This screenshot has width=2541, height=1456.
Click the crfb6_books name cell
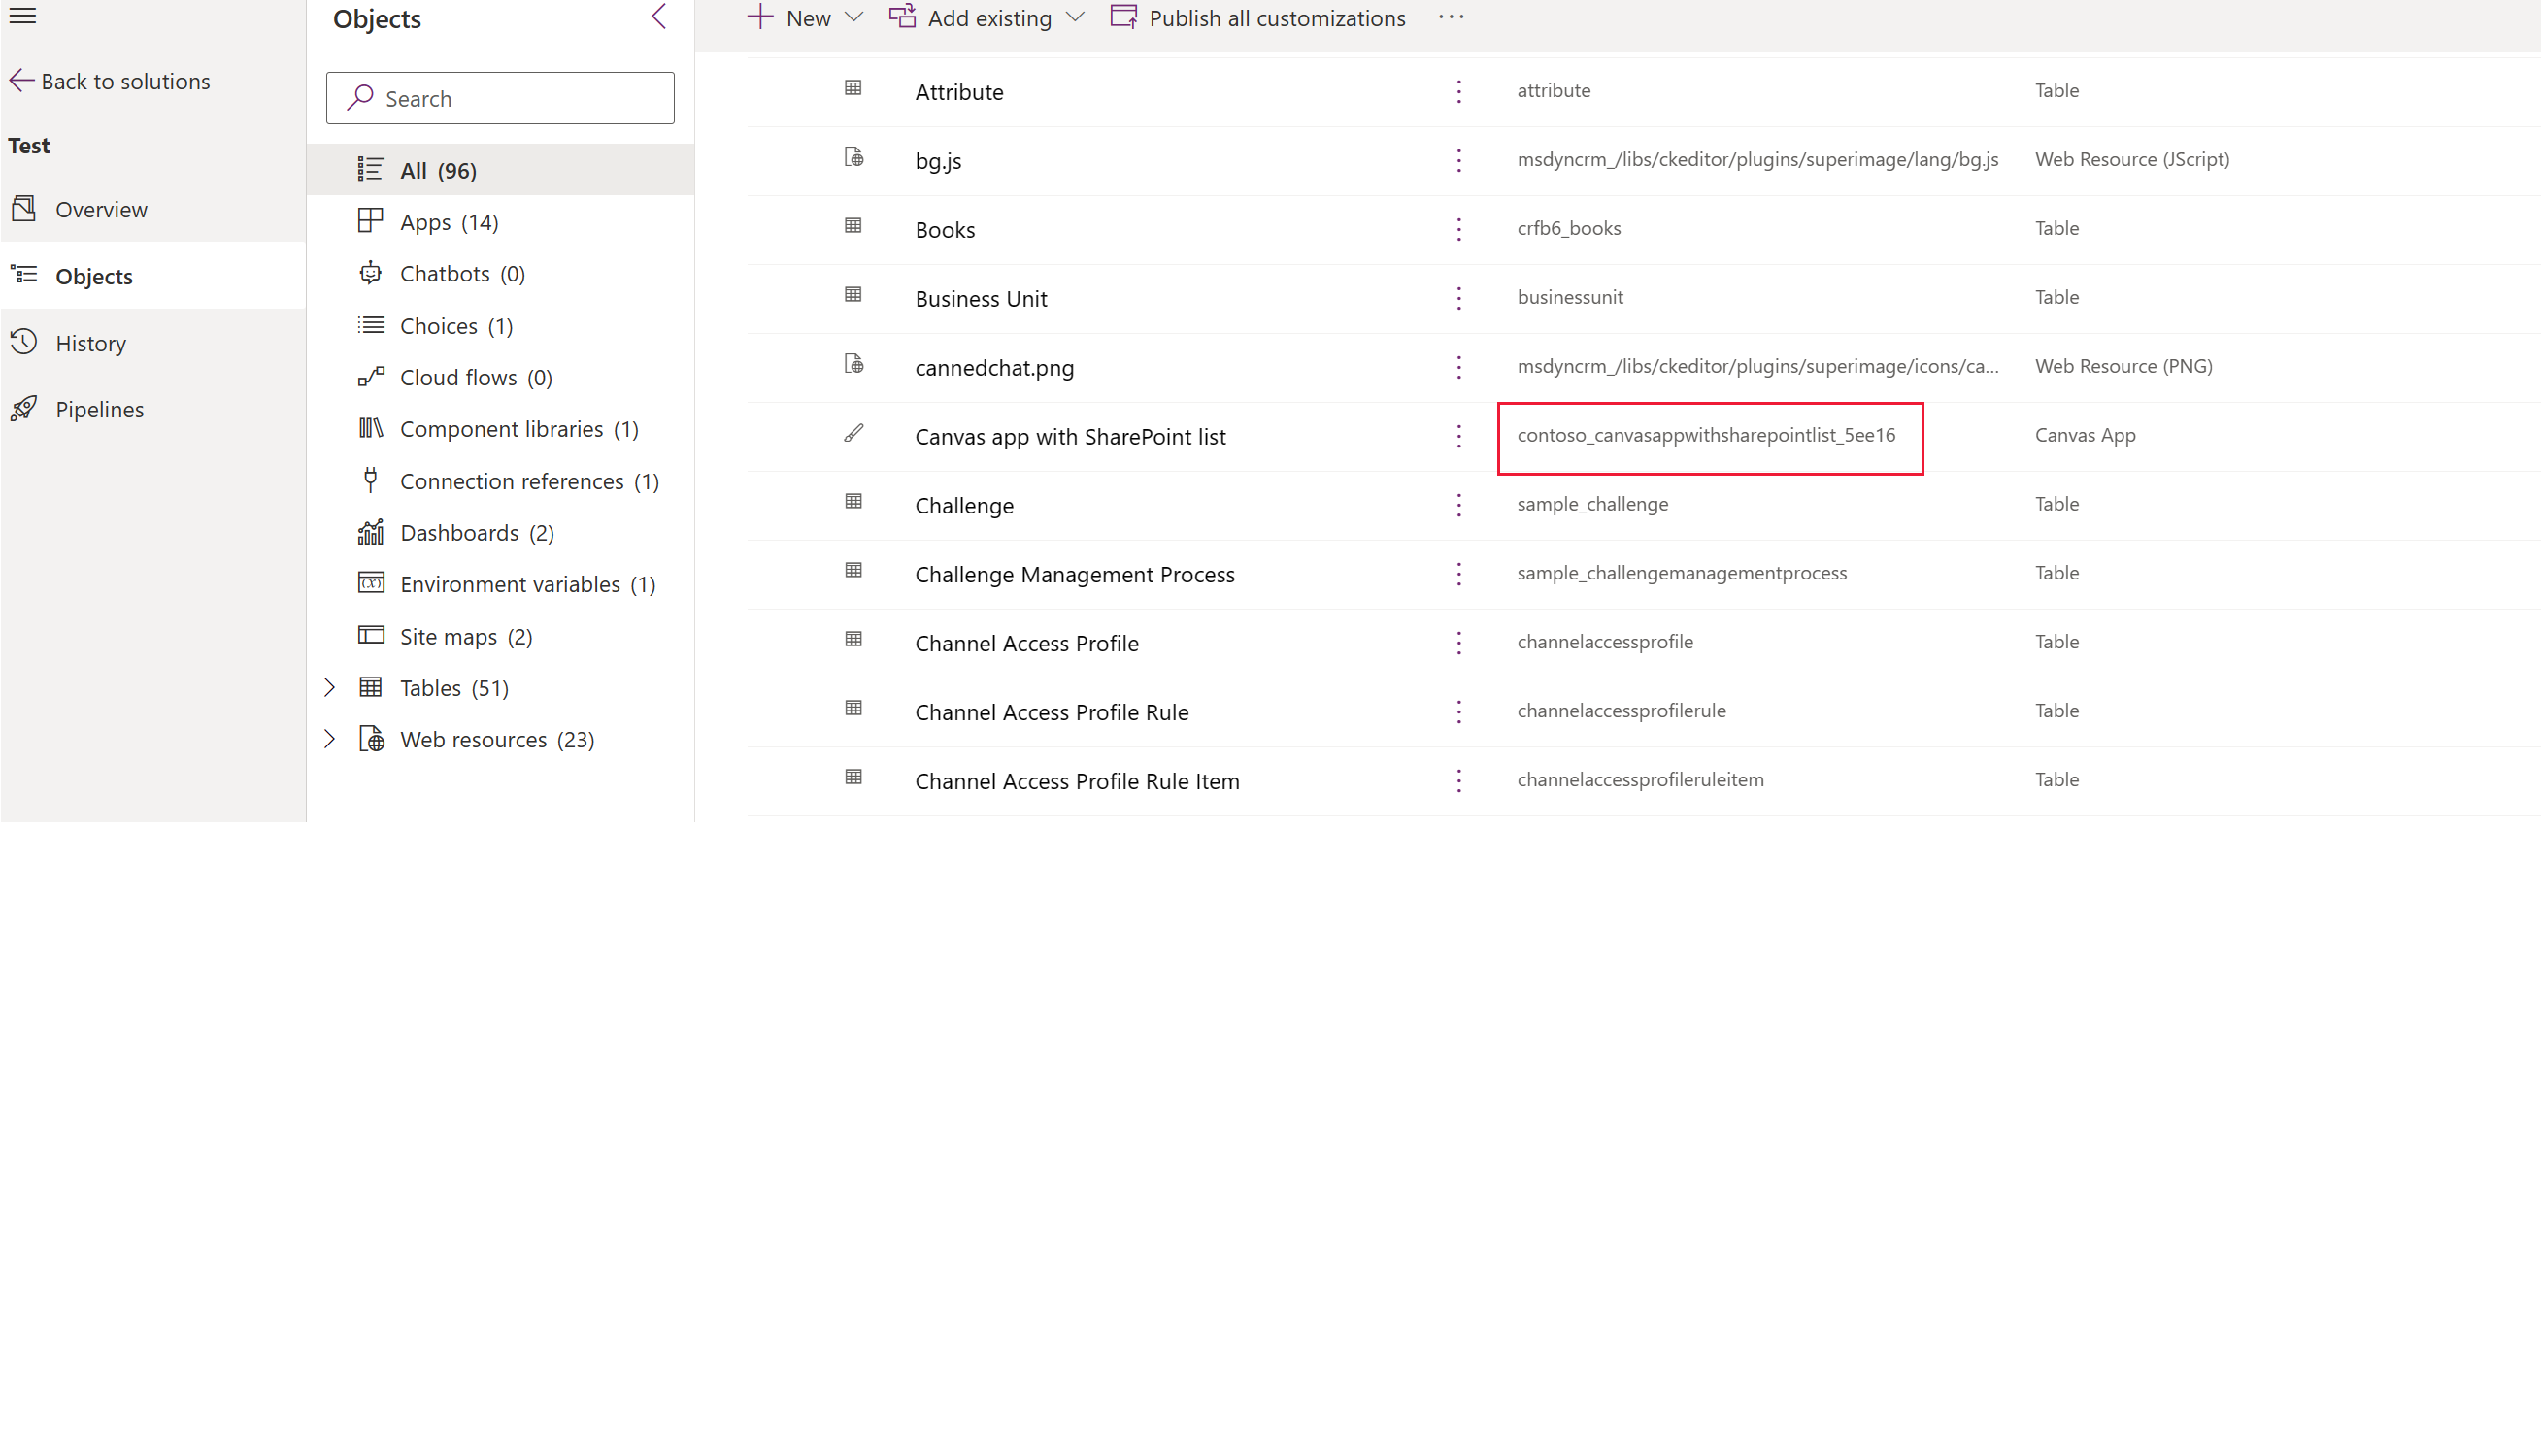[1569, 228]
